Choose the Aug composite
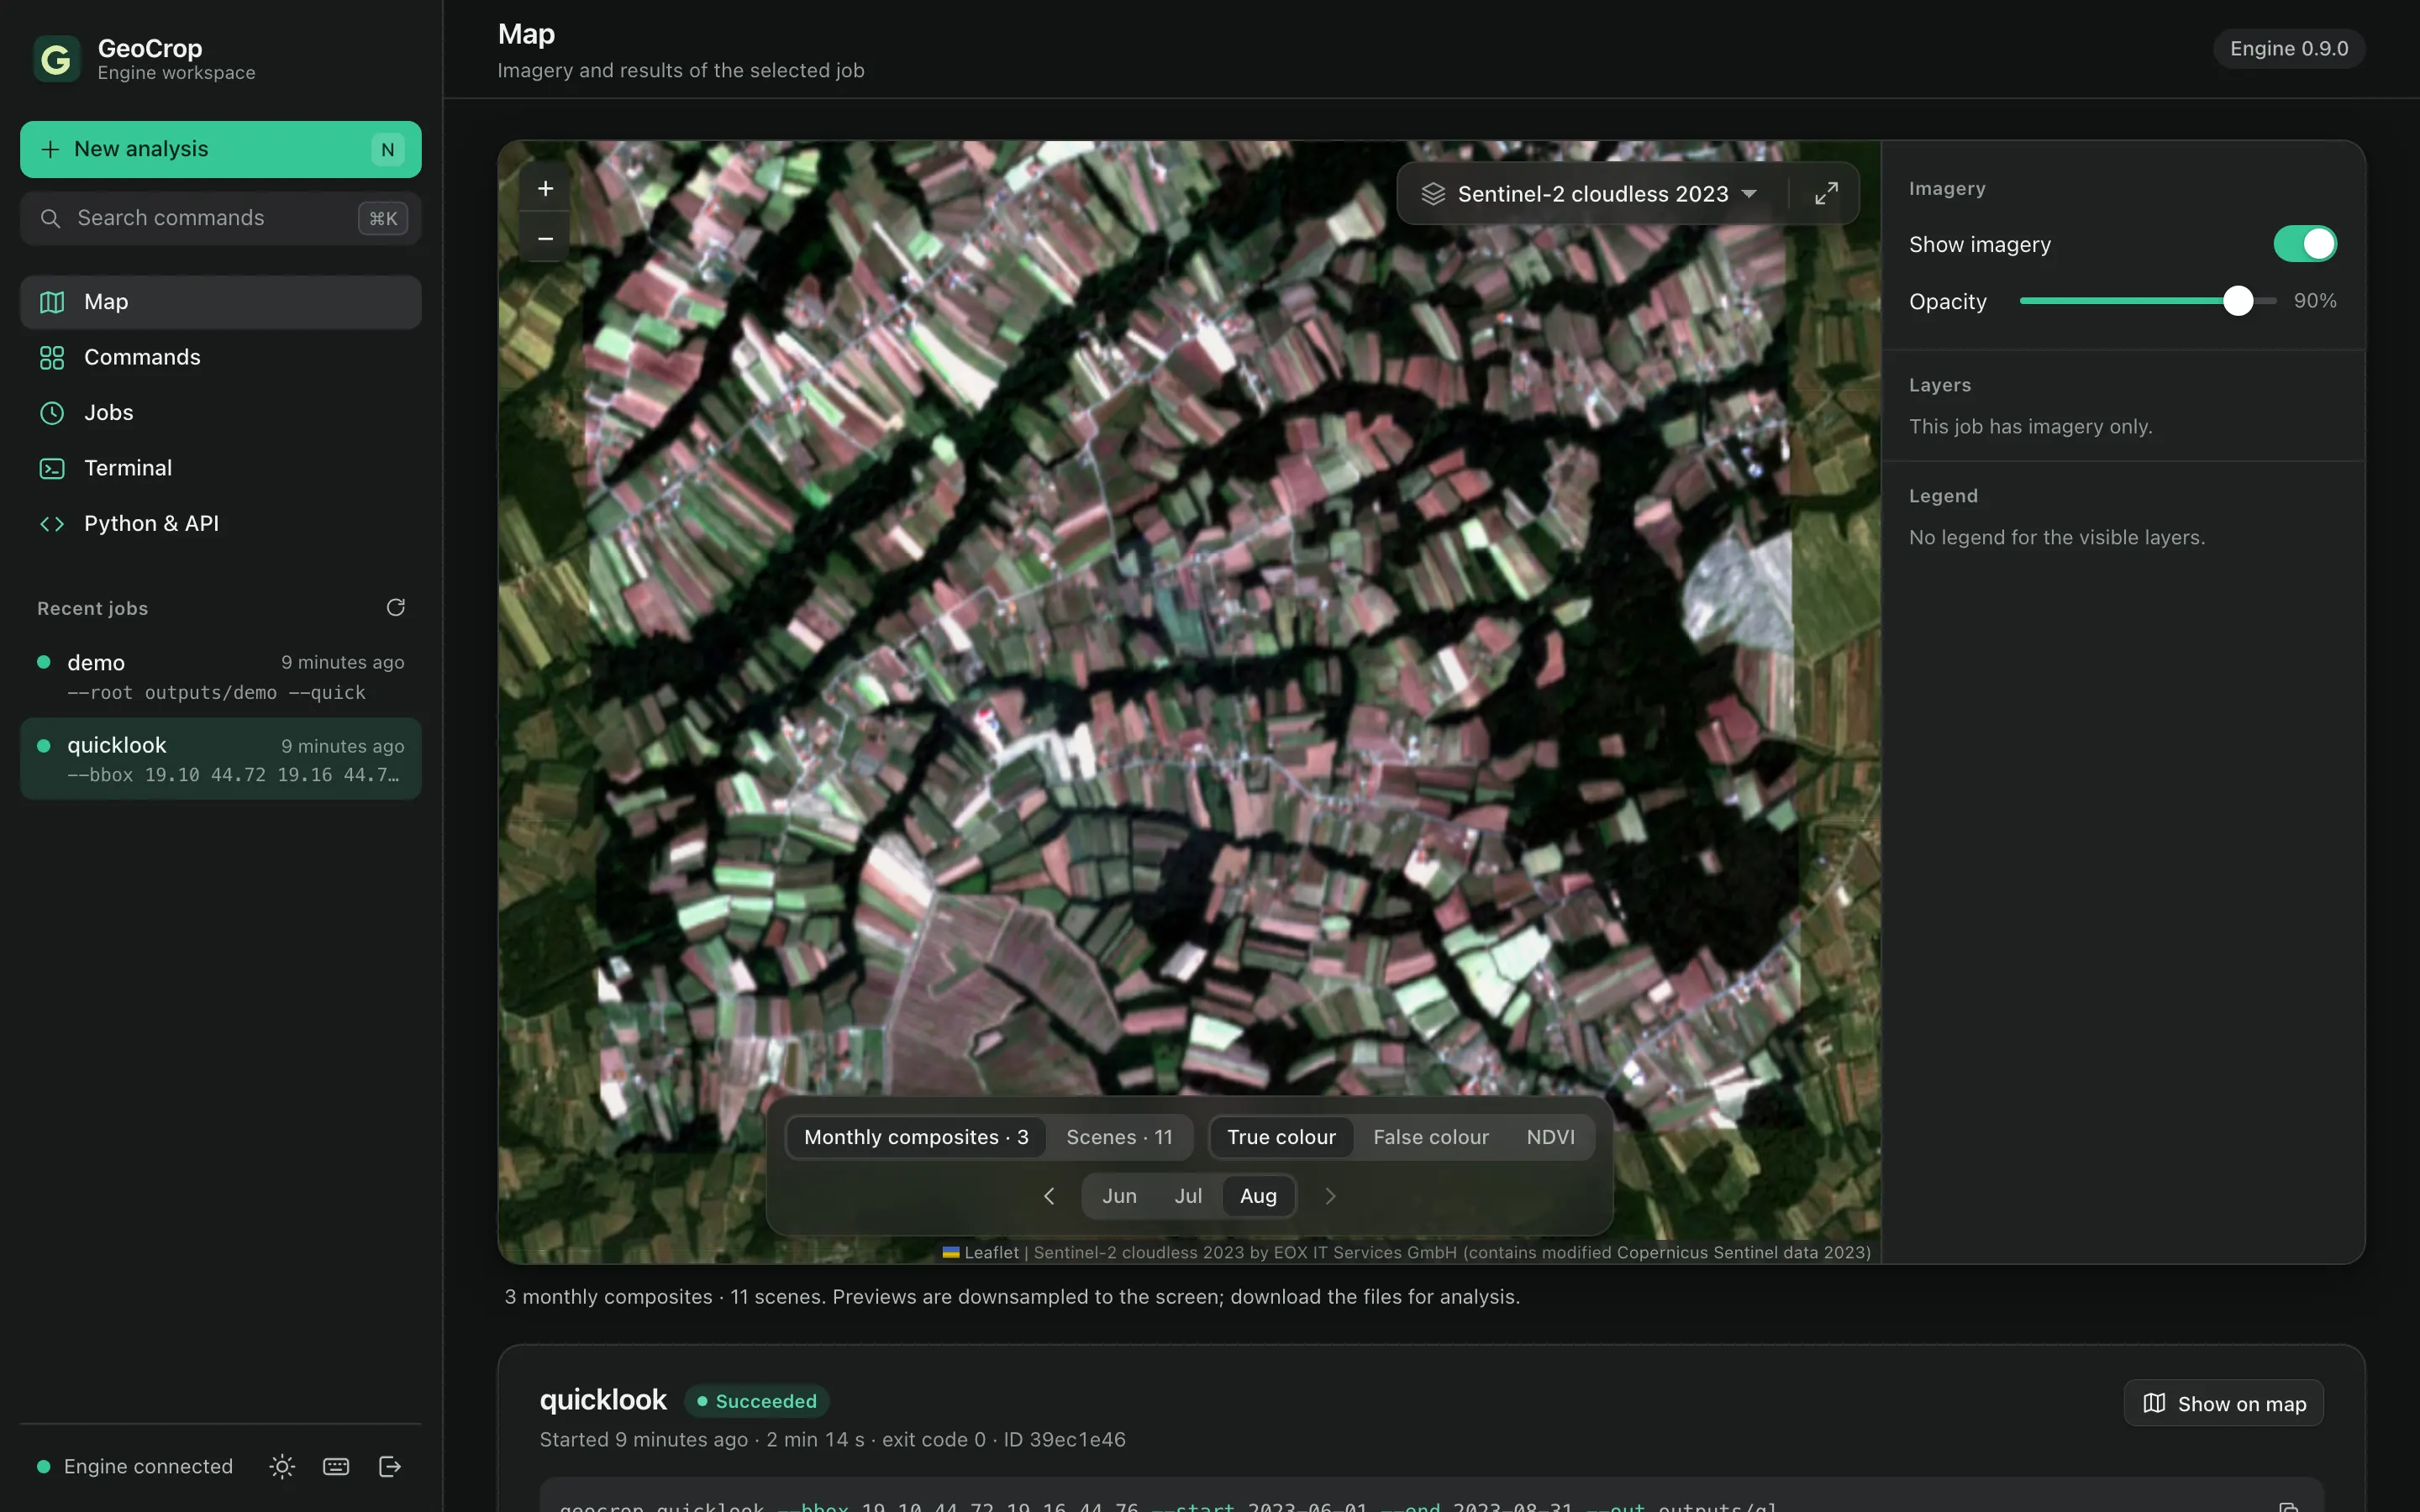 [1258, 1196]
